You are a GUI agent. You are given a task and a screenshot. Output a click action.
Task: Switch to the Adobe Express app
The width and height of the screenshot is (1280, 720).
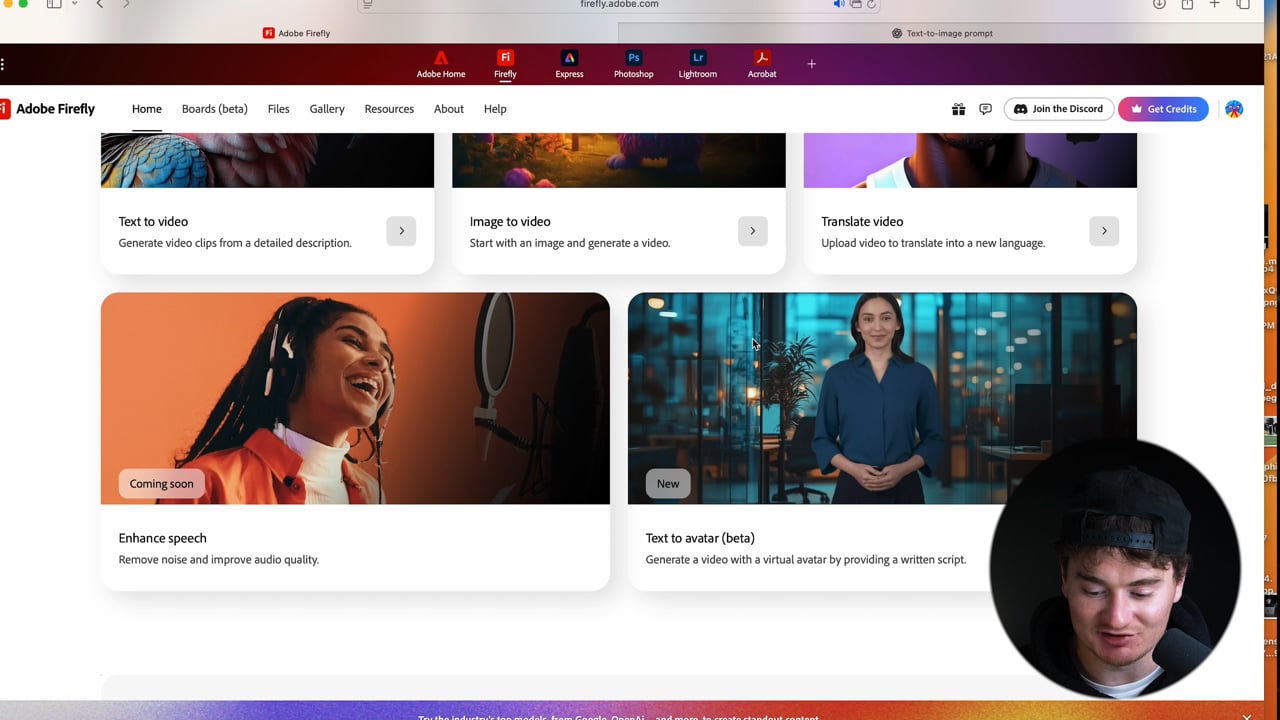569,64
